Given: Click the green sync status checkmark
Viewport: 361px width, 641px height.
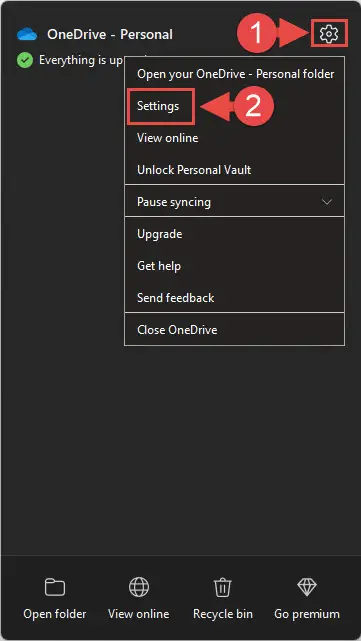Looking at the screenshot, I should 25,61.
